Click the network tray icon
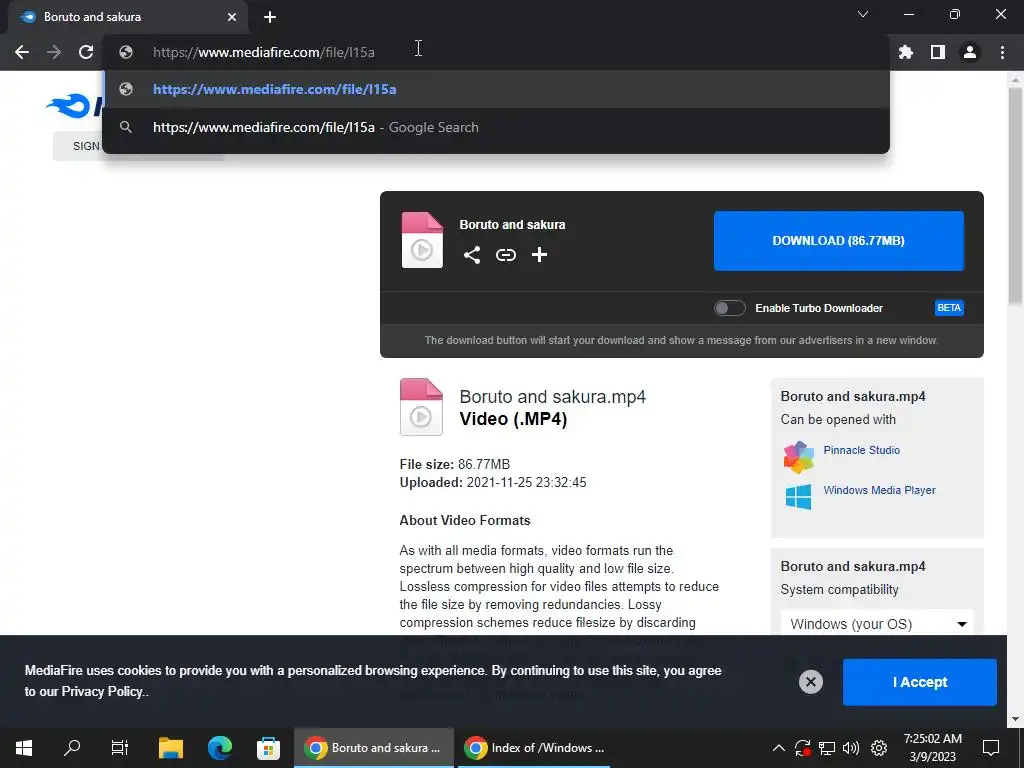This screenshot has width=1024, height=768. [x=827, y=748]
